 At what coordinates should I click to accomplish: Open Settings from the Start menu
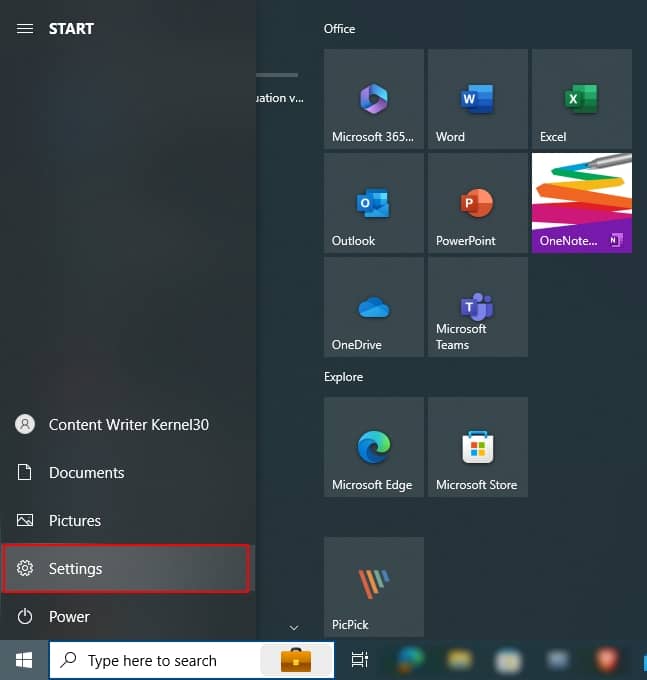pyautogui.click(x=126, y=569)
